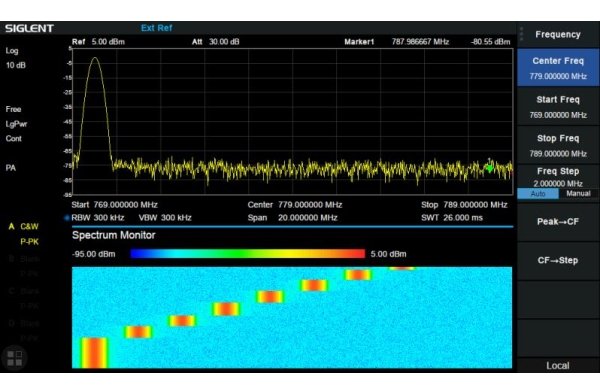Click the Marker1 frequency 787.986667 MHz

pos(420,42)
